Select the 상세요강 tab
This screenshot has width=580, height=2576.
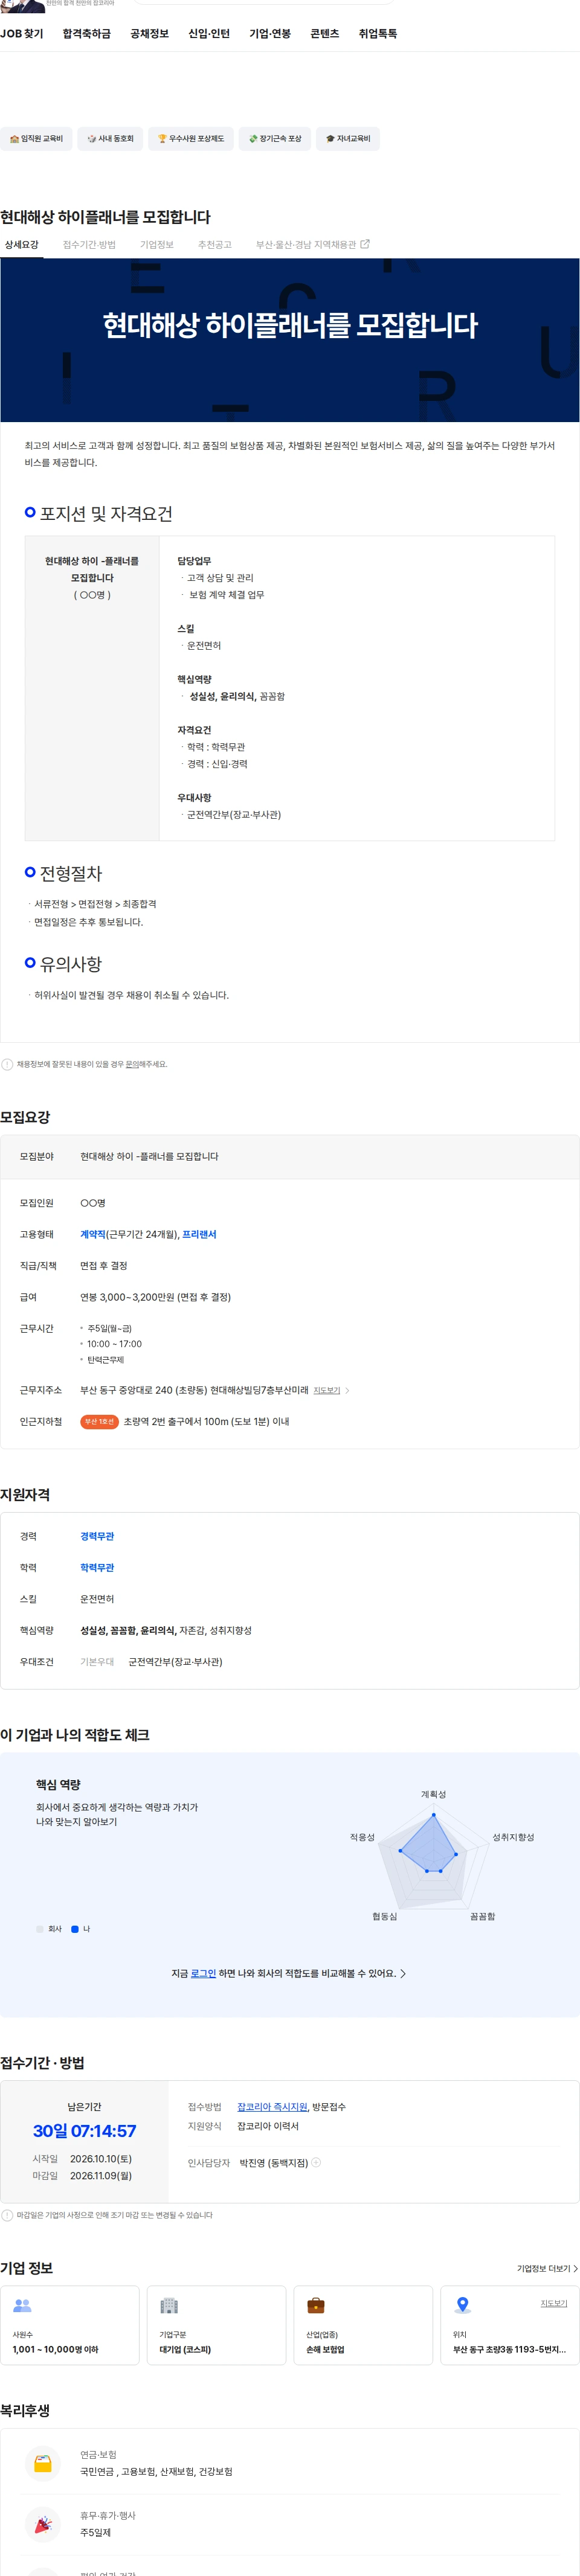(21, 245)
